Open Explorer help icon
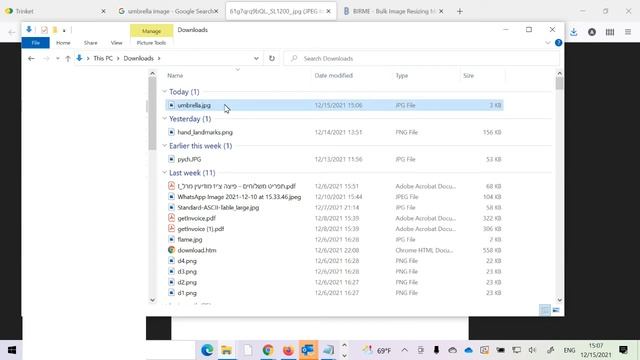Viewport: 640px width, 360px height. 558,43
